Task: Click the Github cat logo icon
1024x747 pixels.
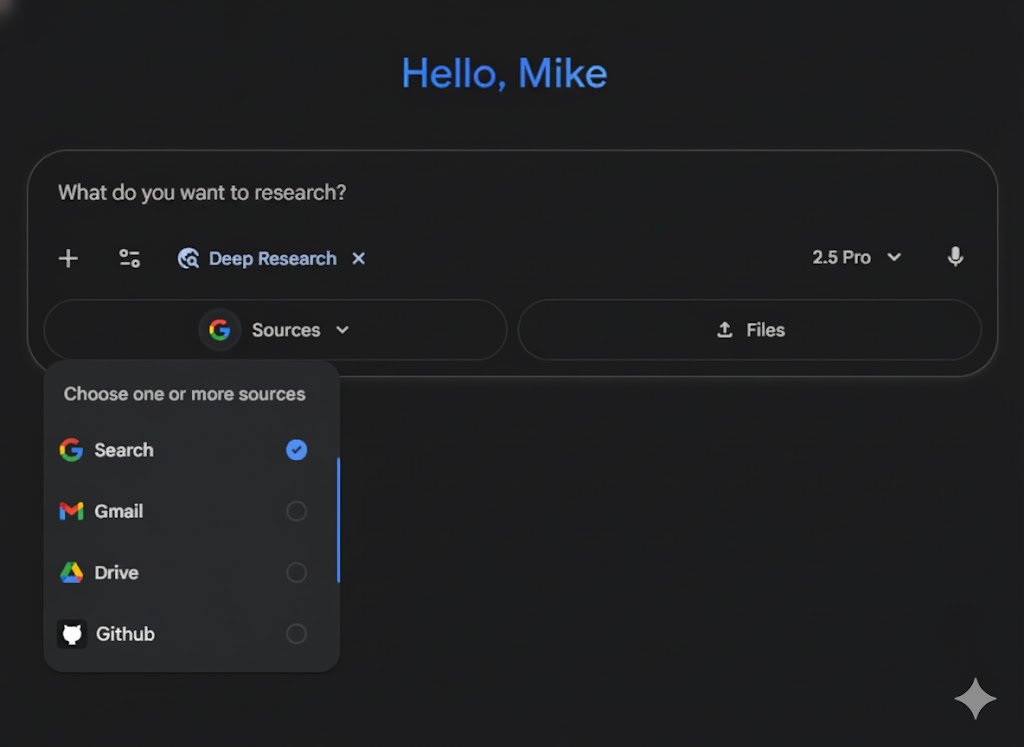Action: coord(72,634)
